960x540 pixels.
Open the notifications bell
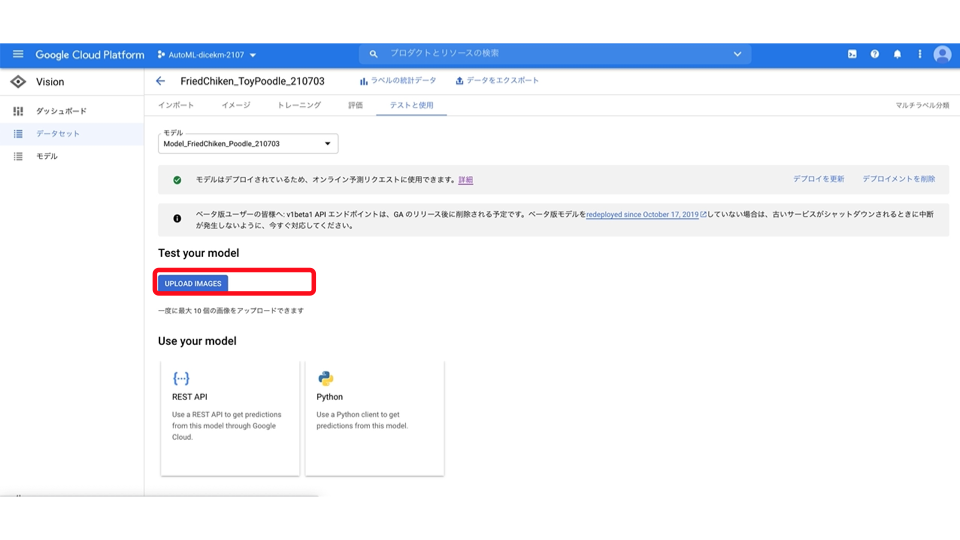click(x=898, y=54)
